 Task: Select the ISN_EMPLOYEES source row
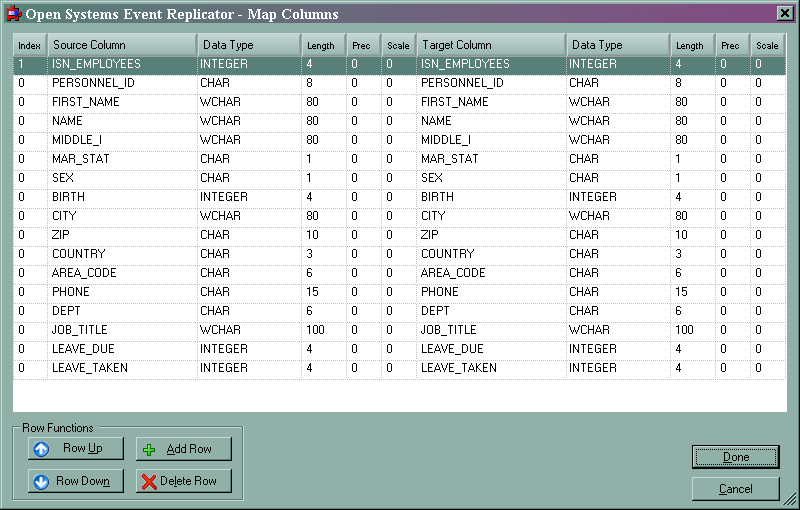pos(96,64)
